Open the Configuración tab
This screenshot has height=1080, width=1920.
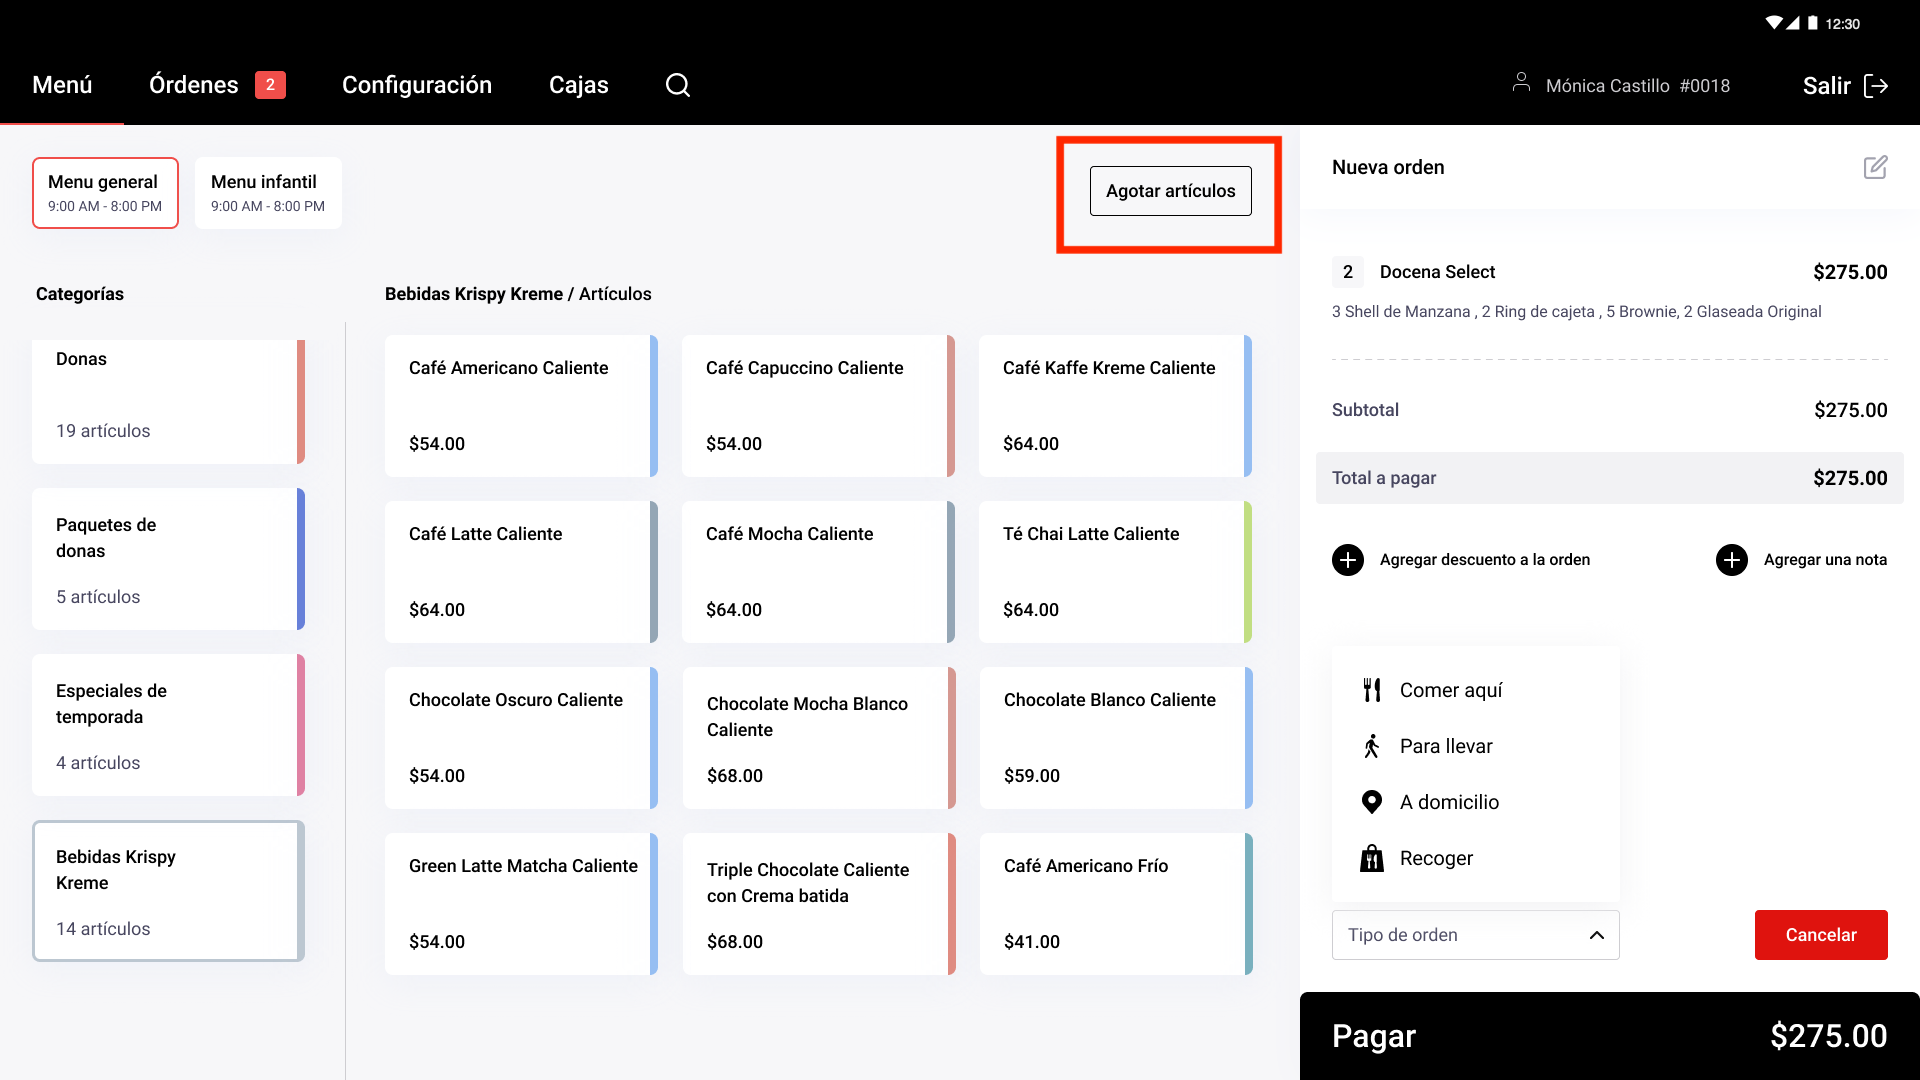click(417, 85)
